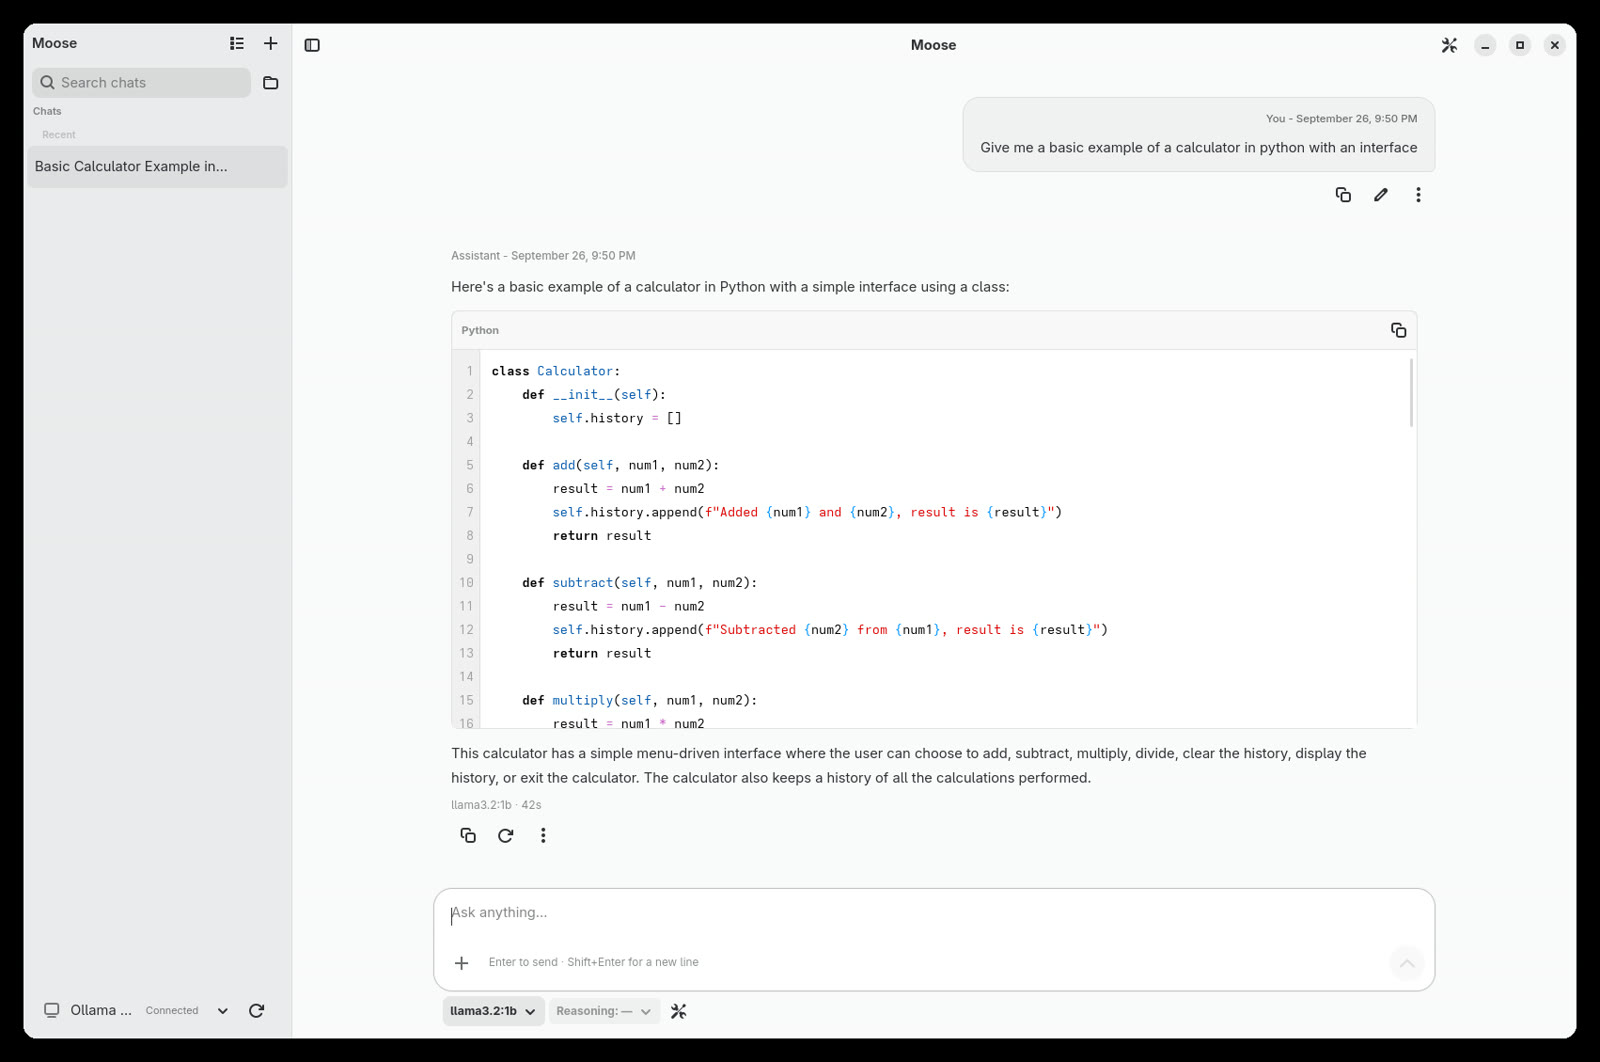
Task: Edit the user's message with pencil icon
Action: click(1381, 195)
